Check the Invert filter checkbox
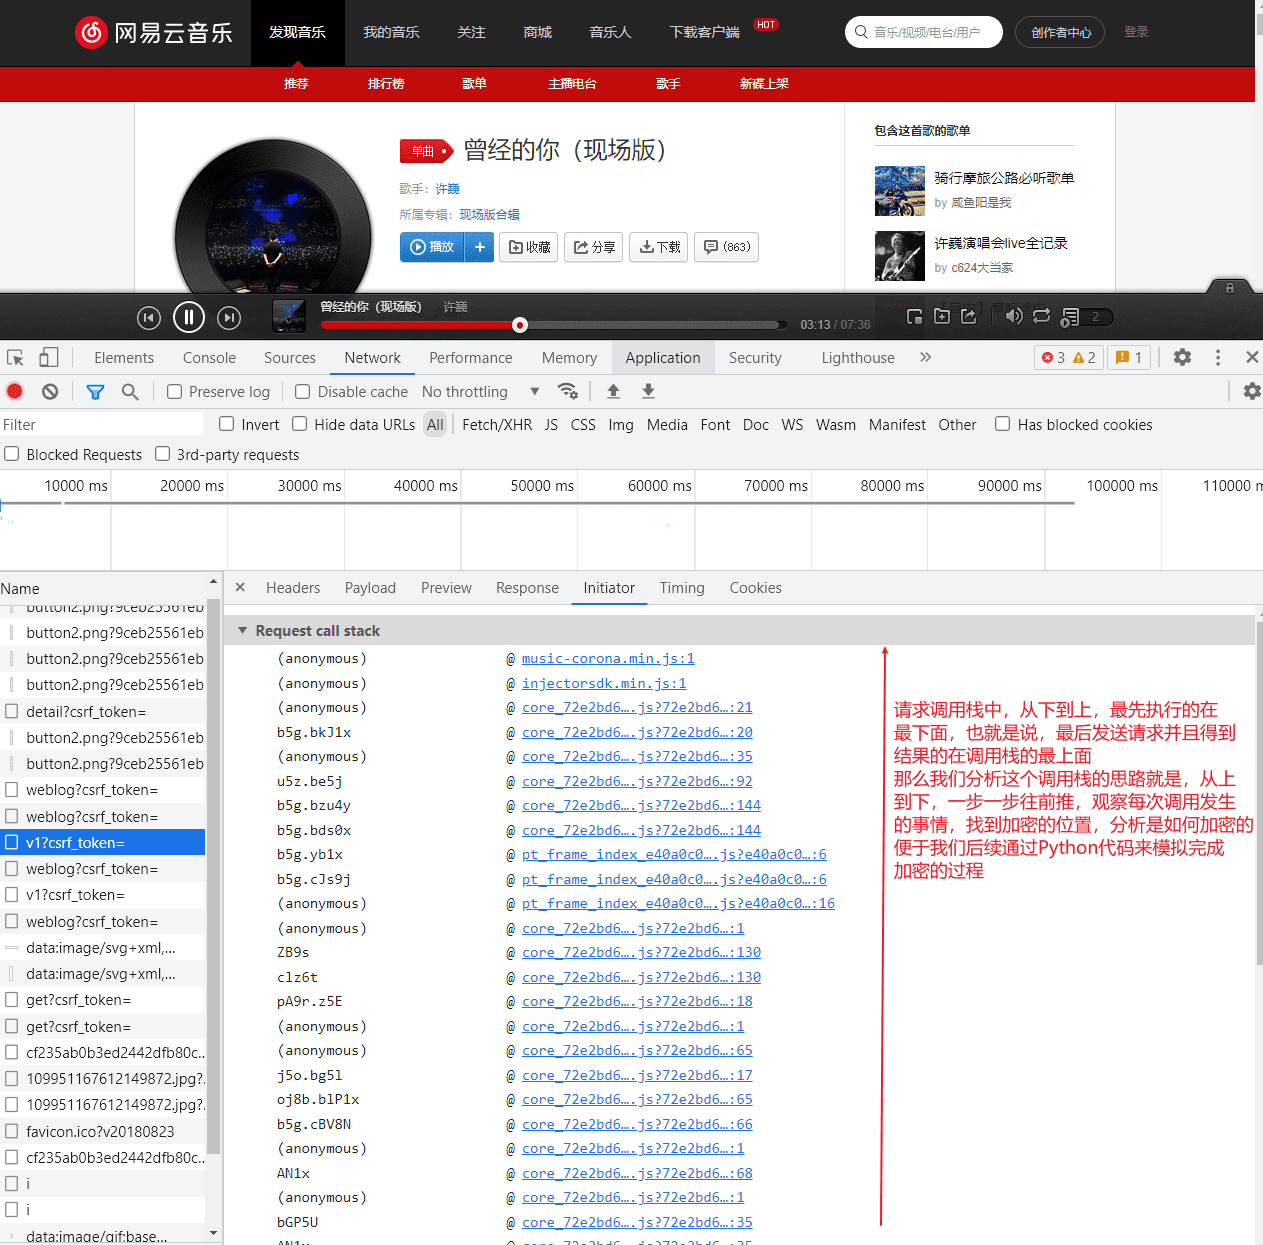The height and width of the screenshot is (1245, 1263). point(226,424)
